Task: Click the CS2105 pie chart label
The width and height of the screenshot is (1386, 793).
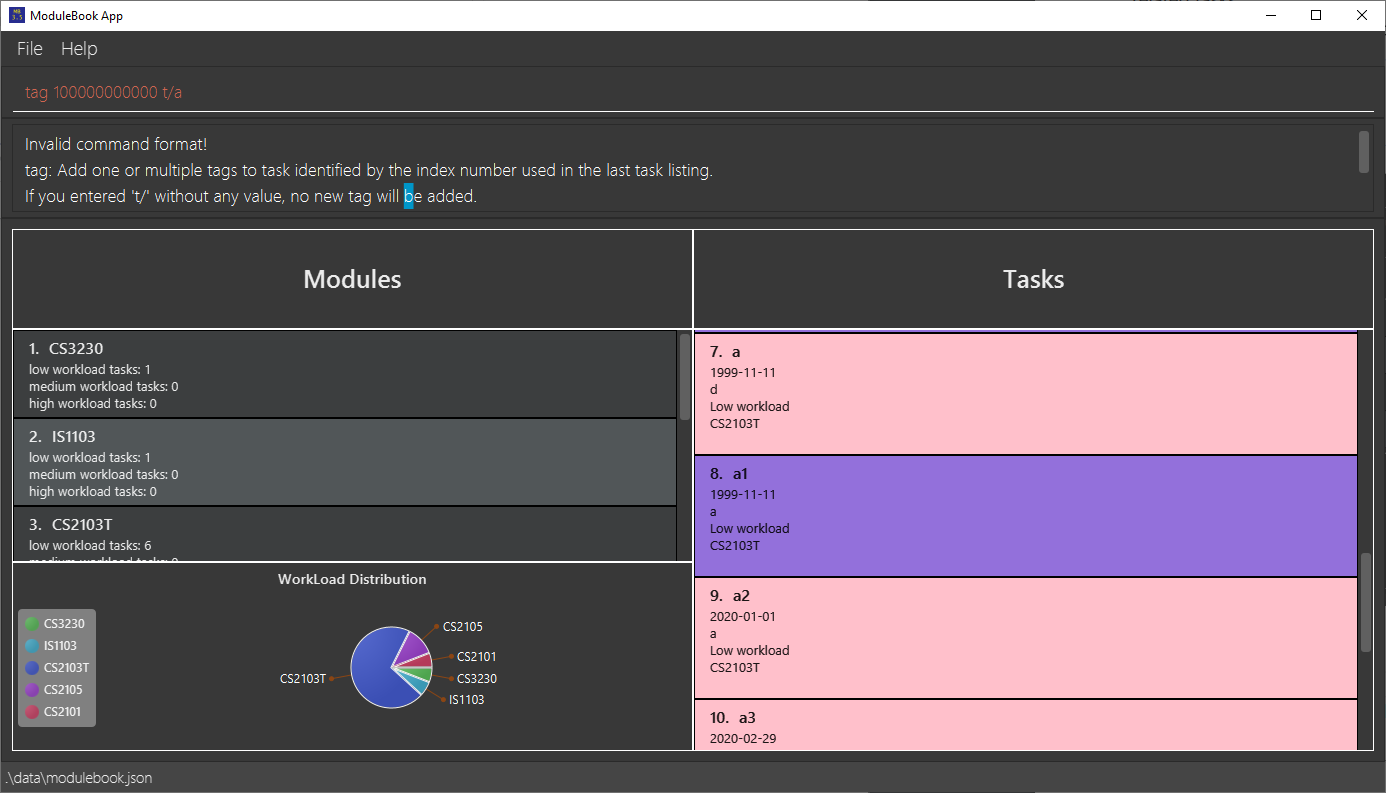Action: click(463, 627)
